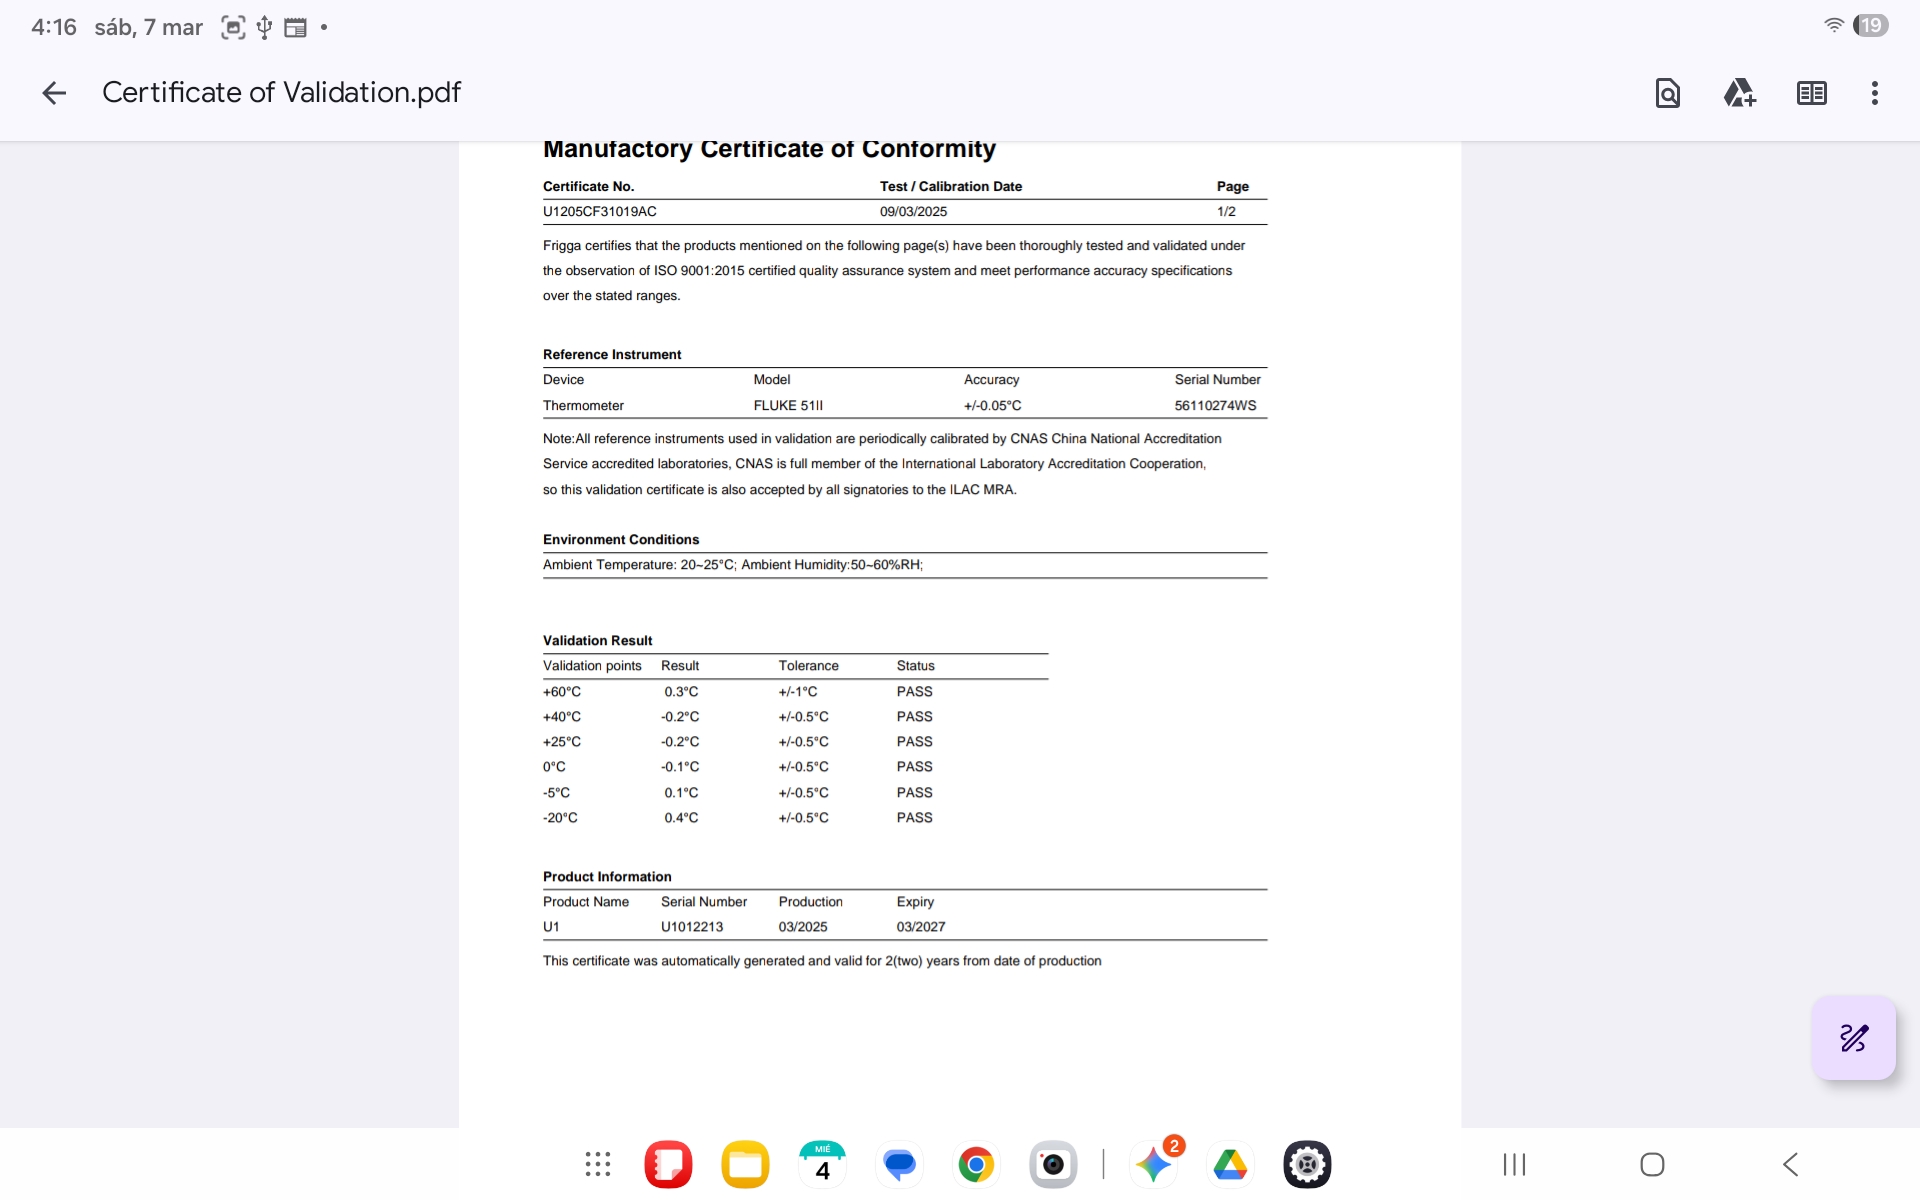Image resolution: width=1920 pixels, height=1200 pixels.
Task: Tap the floating annotate pen button
Action: click(x=1853, y=1037)
